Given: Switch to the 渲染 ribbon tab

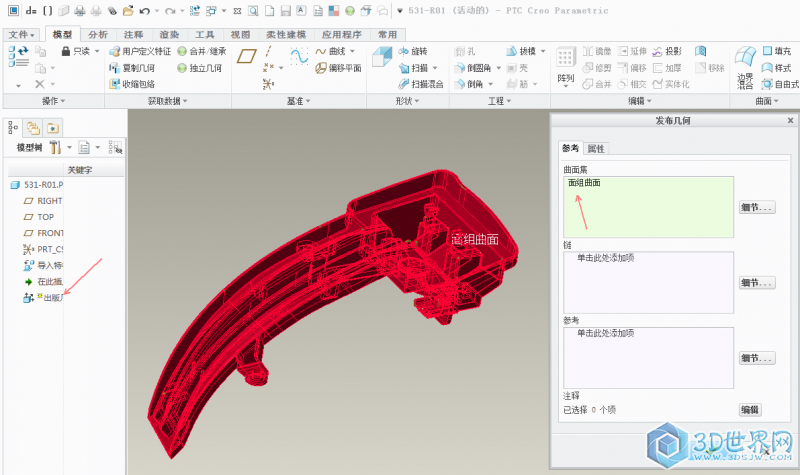Looking at the screenshot, I should [x=169, y=35].
